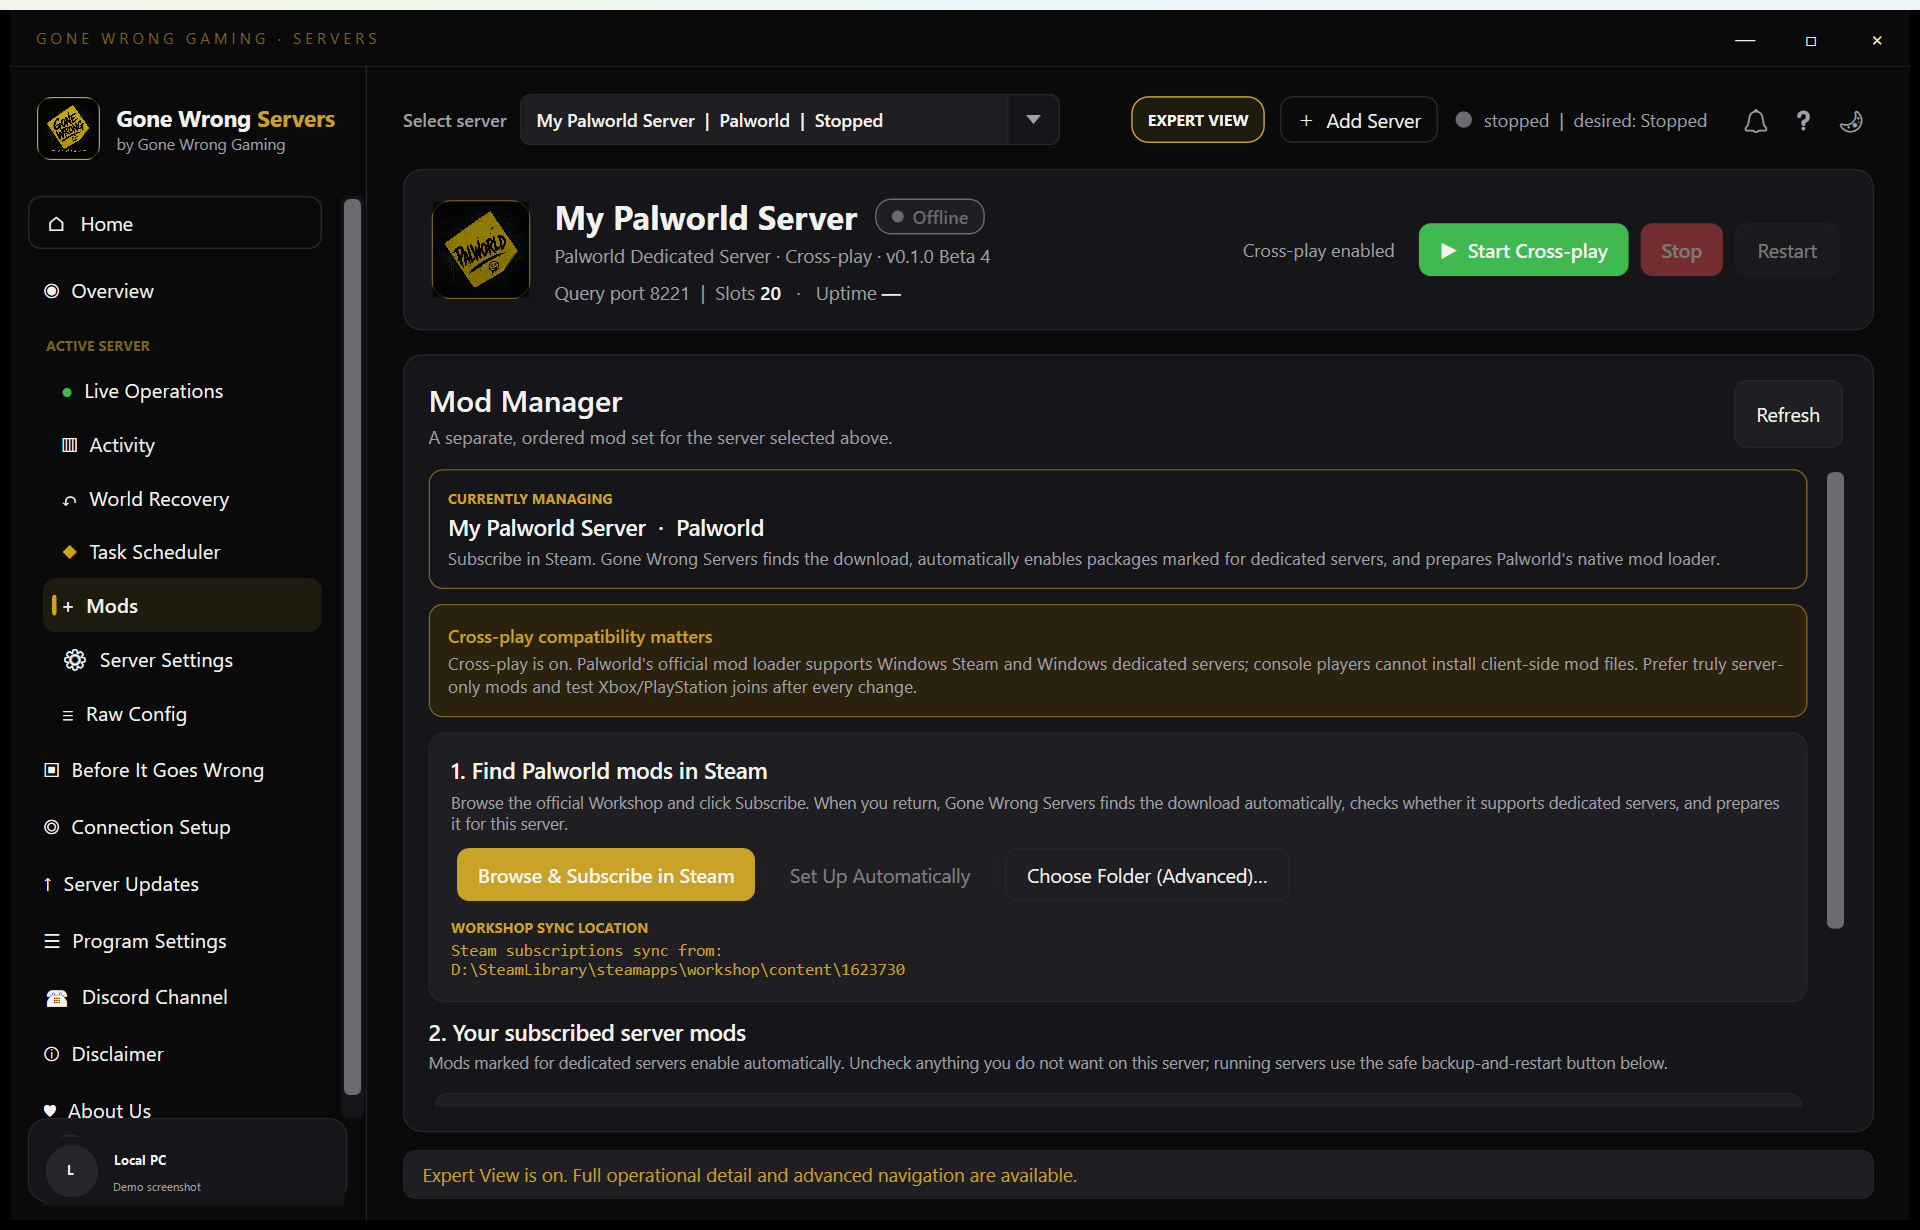Screen dimensions: 1920x1230
Task: Click the Cross-play compatibility matters heading
Action: pyautogui.click(x=580, y=637)
